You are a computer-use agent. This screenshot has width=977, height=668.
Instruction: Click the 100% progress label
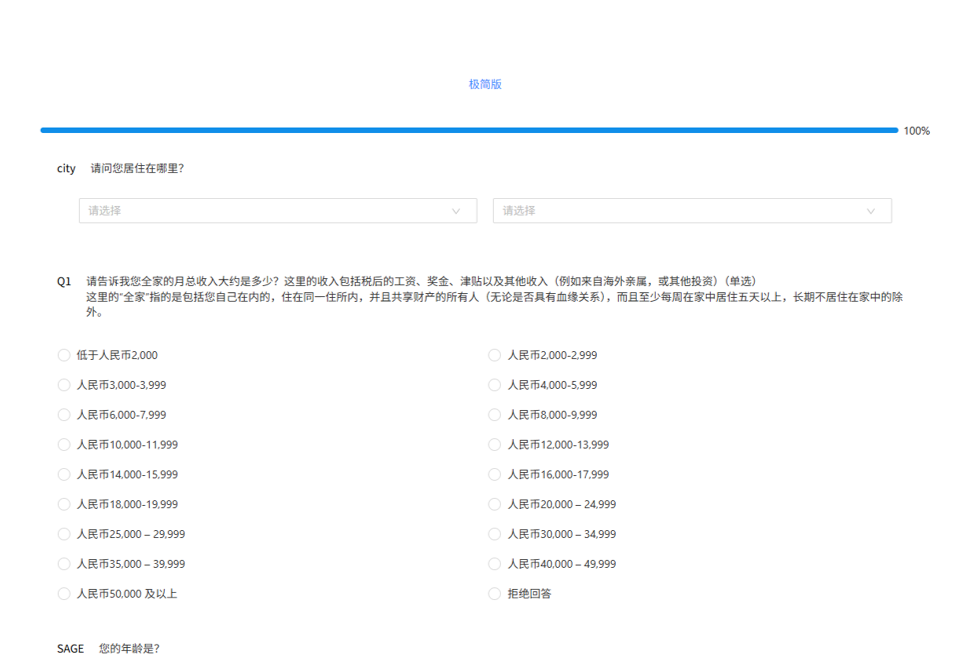pos(917,131)
